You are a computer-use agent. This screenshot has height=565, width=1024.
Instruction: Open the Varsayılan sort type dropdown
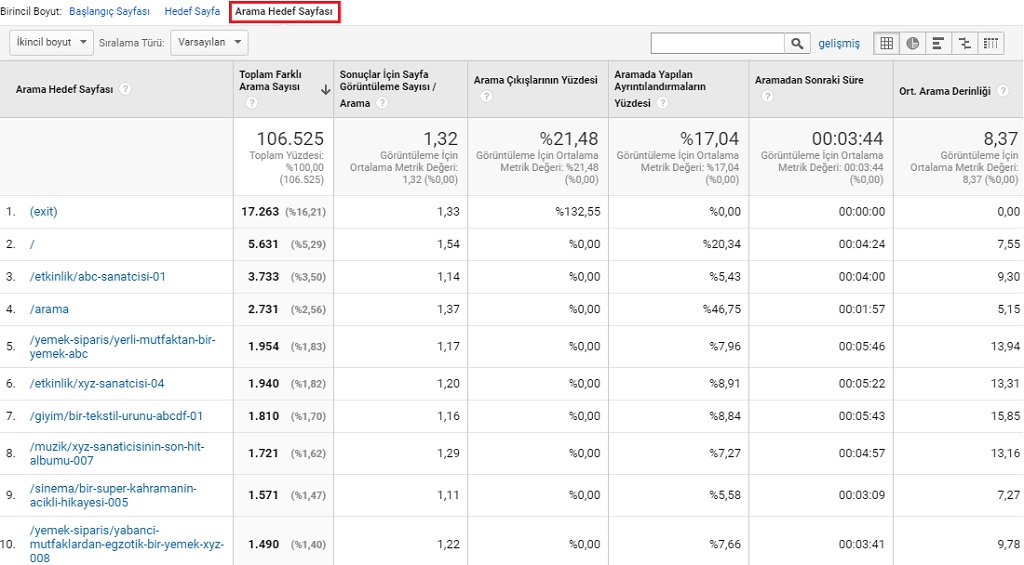(209, 42)
